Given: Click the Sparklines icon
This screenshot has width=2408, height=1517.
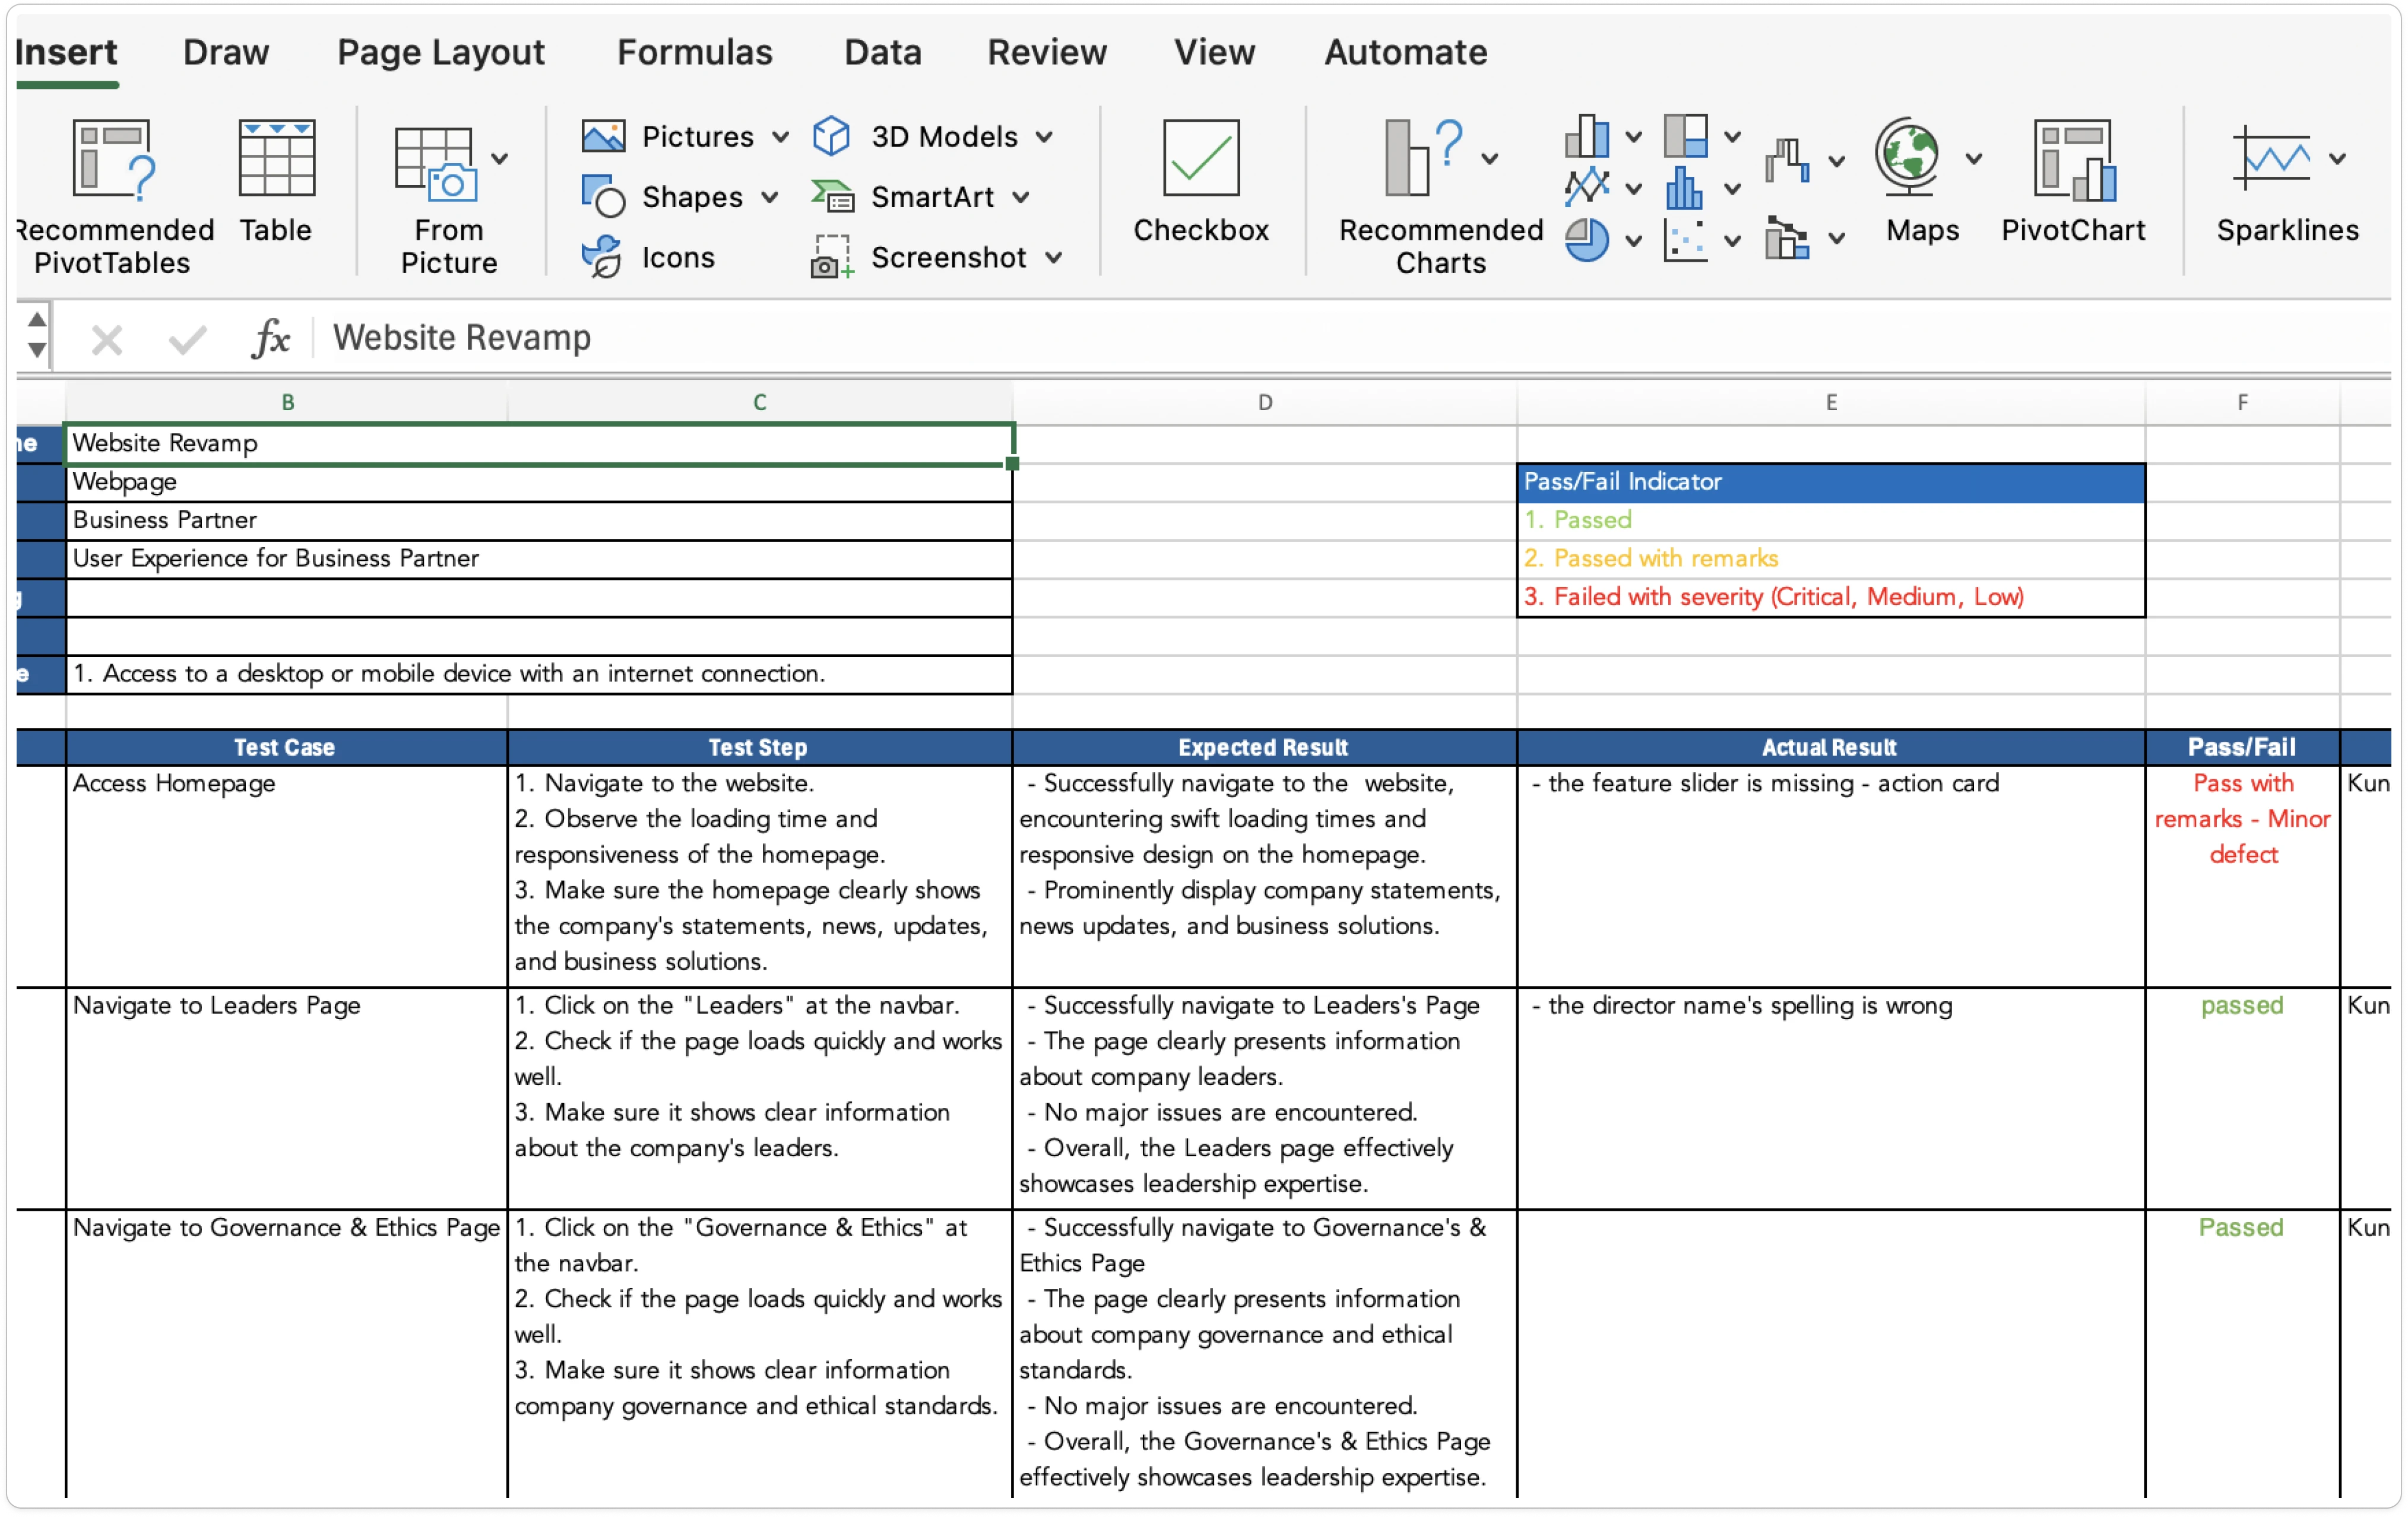Looking at the screenshot, I should click(x=2272, y=157).
